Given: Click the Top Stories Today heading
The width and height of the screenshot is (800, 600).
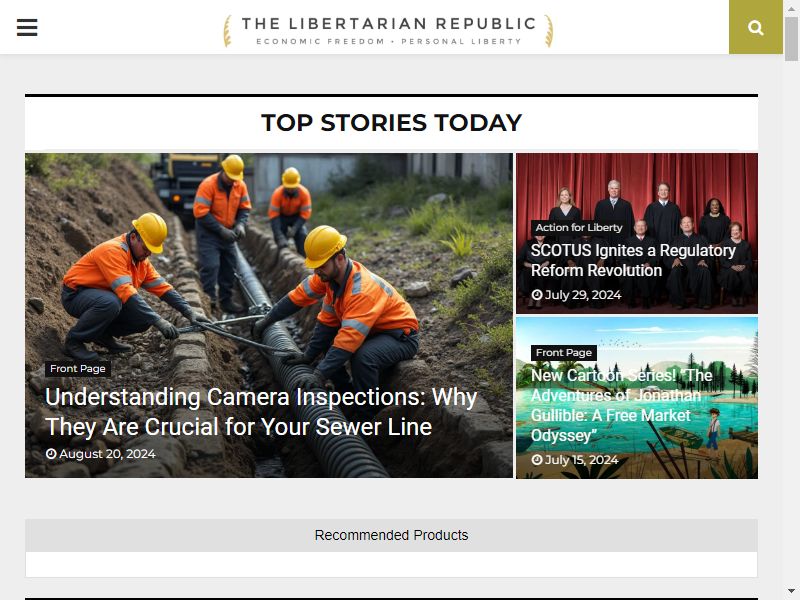Looking at the screenshot, I should point(391,122).
